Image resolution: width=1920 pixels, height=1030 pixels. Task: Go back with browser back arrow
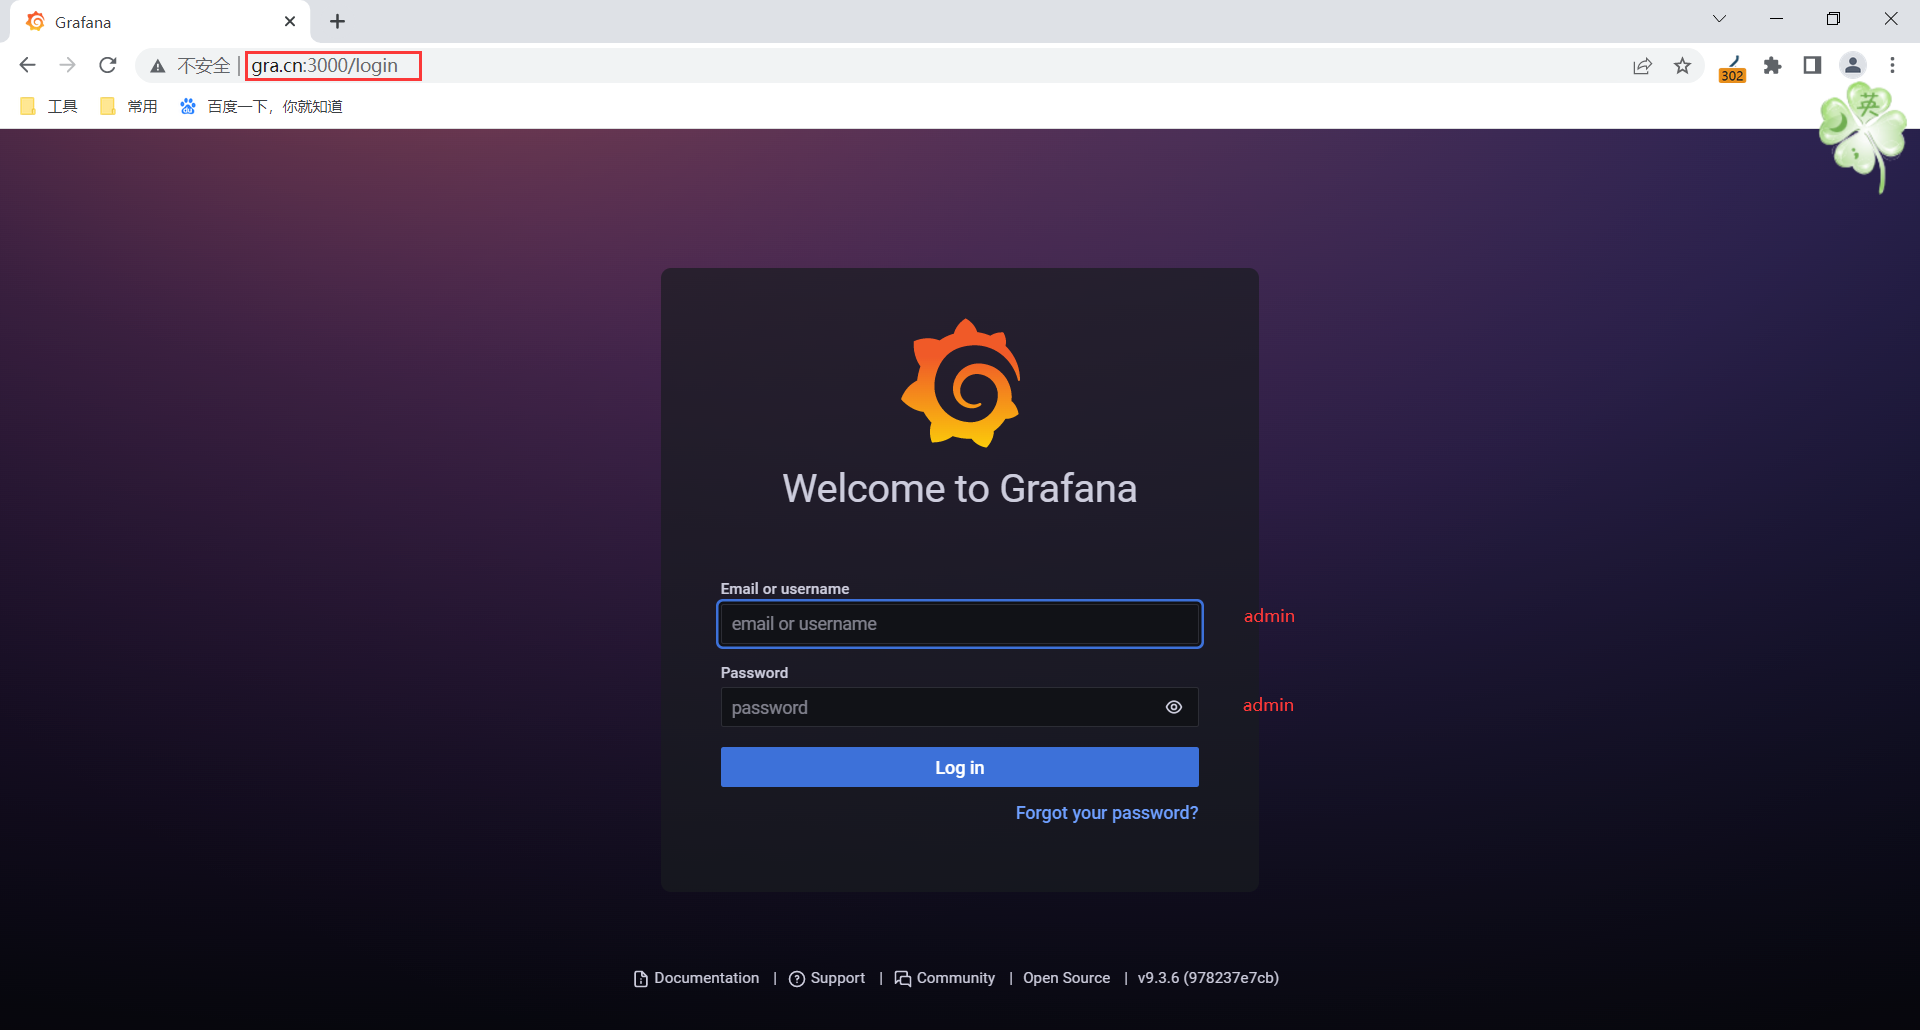tap(28, 65)
